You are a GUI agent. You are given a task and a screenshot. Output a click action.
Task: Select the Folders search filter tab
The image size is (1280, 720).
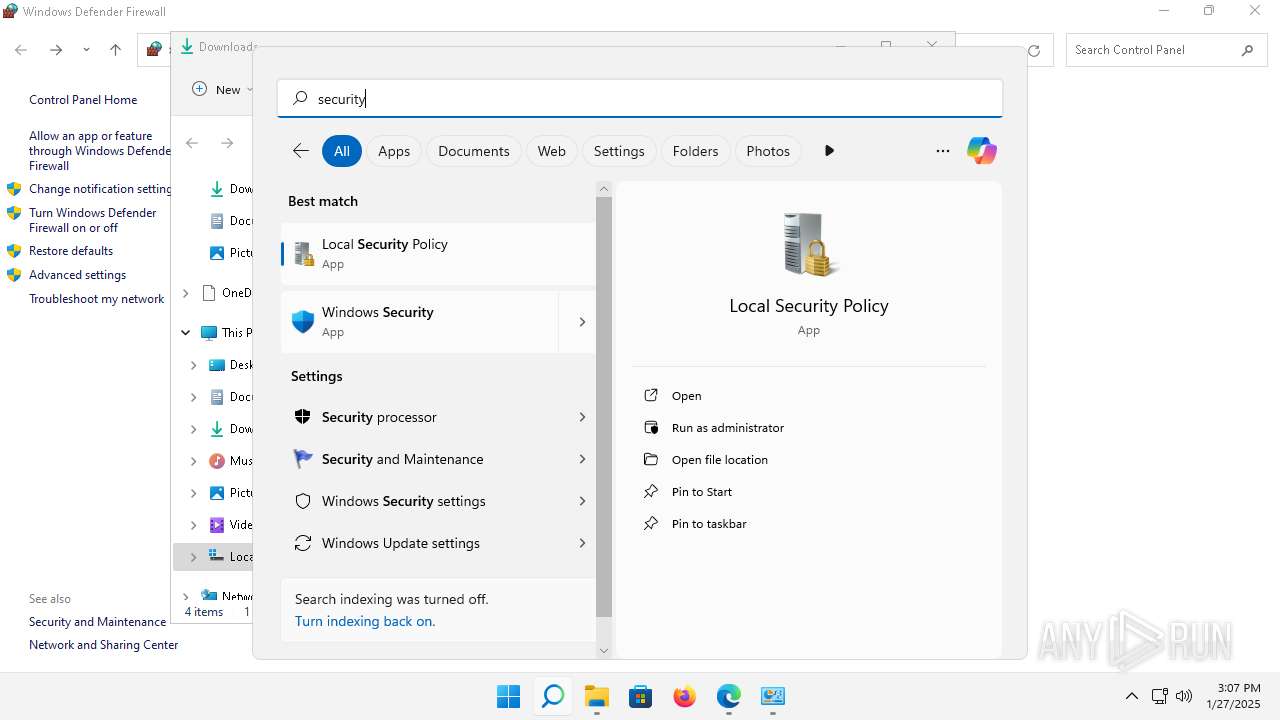[x=696, y=151]
